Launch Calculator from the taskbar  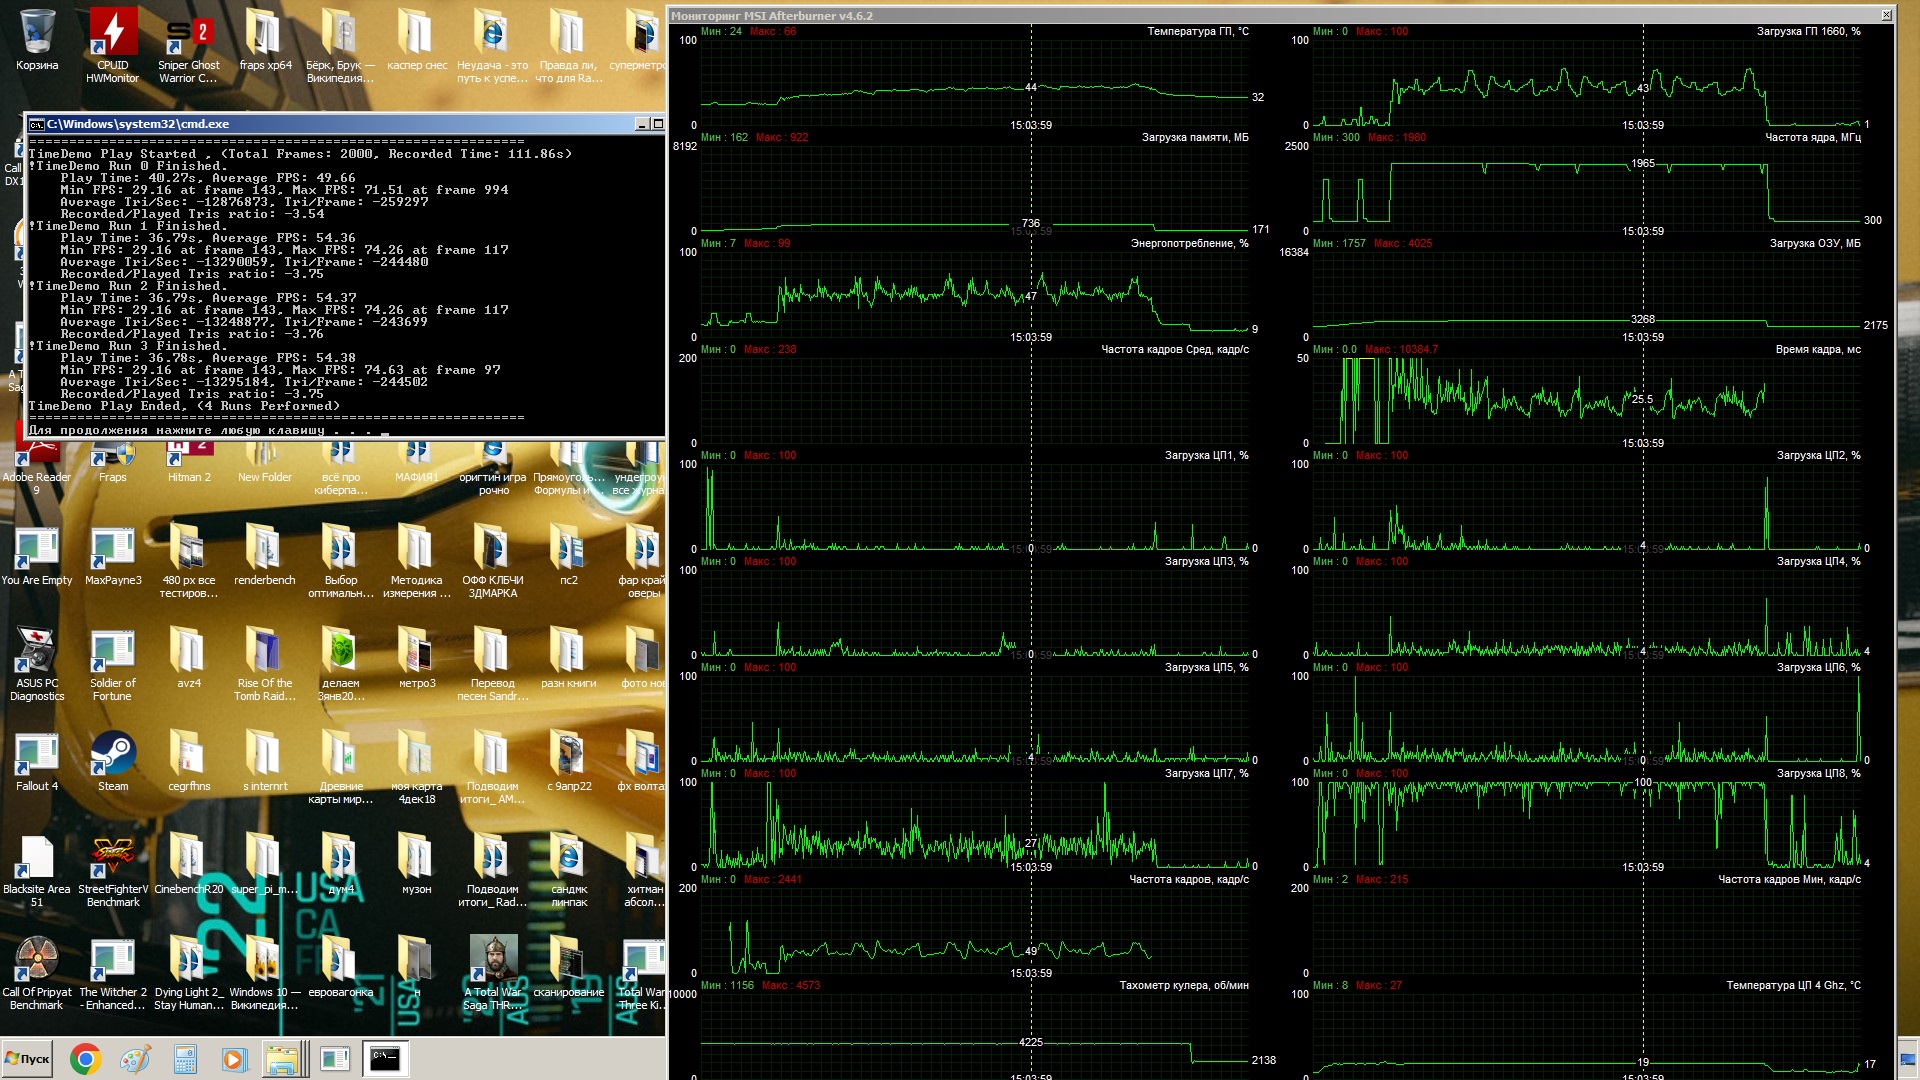(185, 1059)
